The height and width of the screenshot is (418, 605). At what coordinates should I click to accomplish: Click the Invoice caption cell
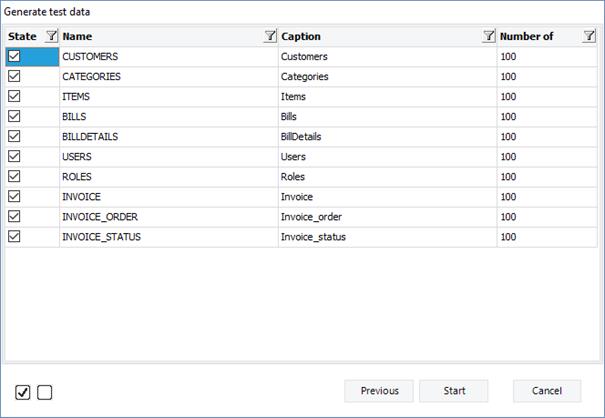(x=387, y=197)
